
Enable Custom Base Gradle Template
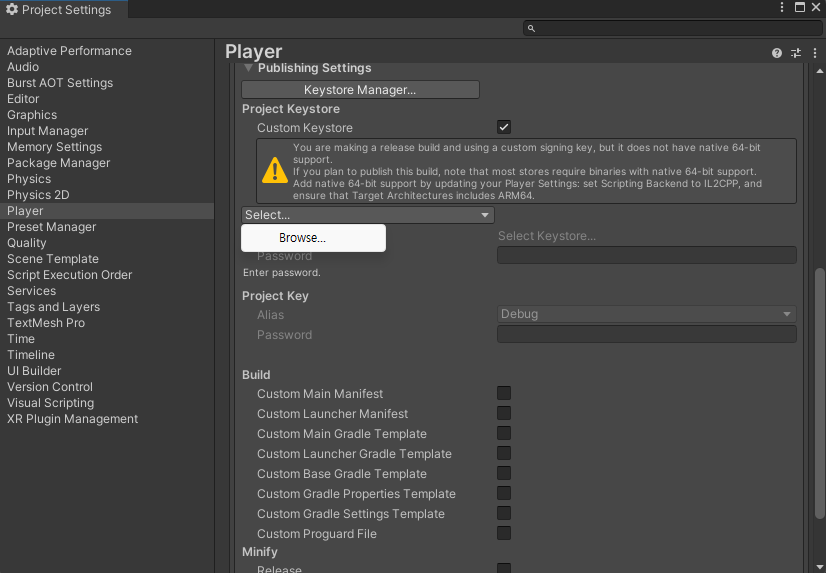coord(504,473)
